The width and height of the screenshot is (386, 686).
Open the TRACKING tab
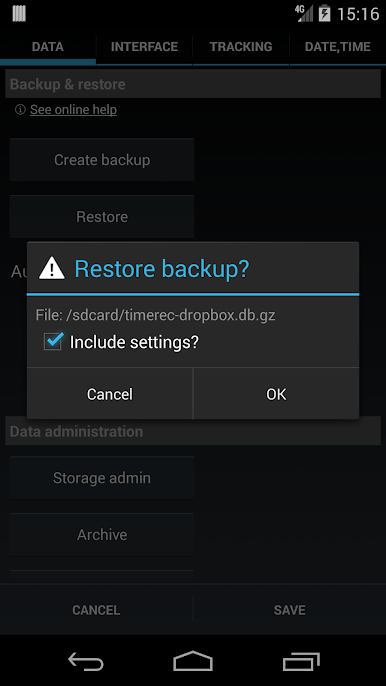pyautogui.click(x=241, y=47)
